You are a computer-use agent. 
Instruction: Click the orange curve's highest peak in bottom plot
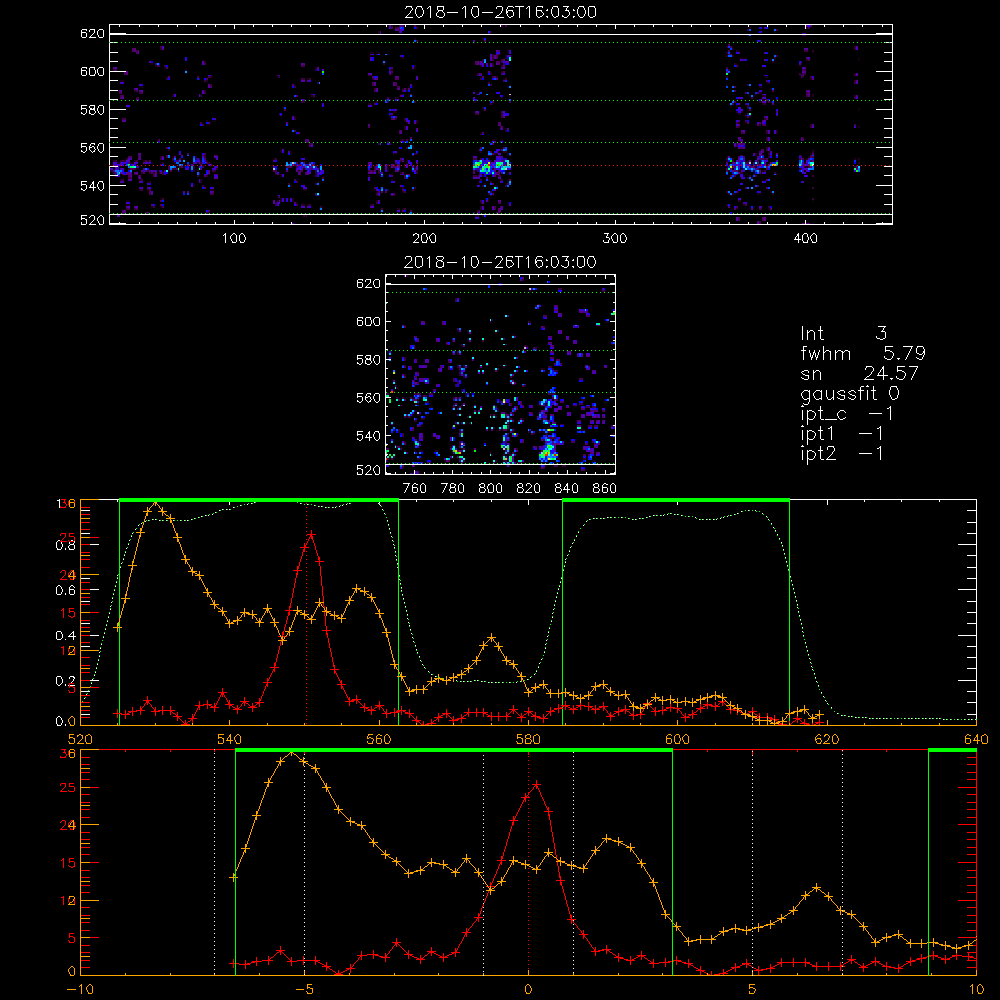[291, 753]
